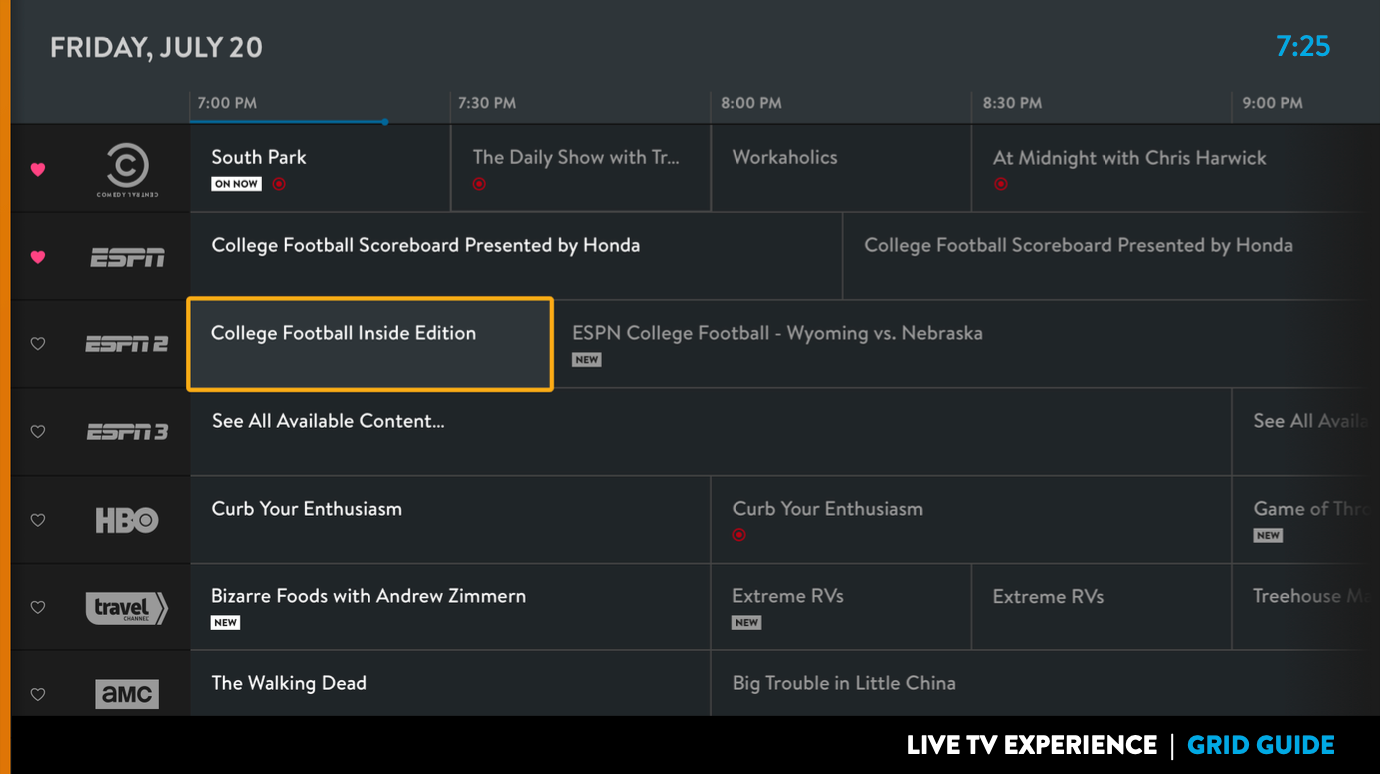Jump to the 8:00 PM time slot header

[x=751, y=103]
